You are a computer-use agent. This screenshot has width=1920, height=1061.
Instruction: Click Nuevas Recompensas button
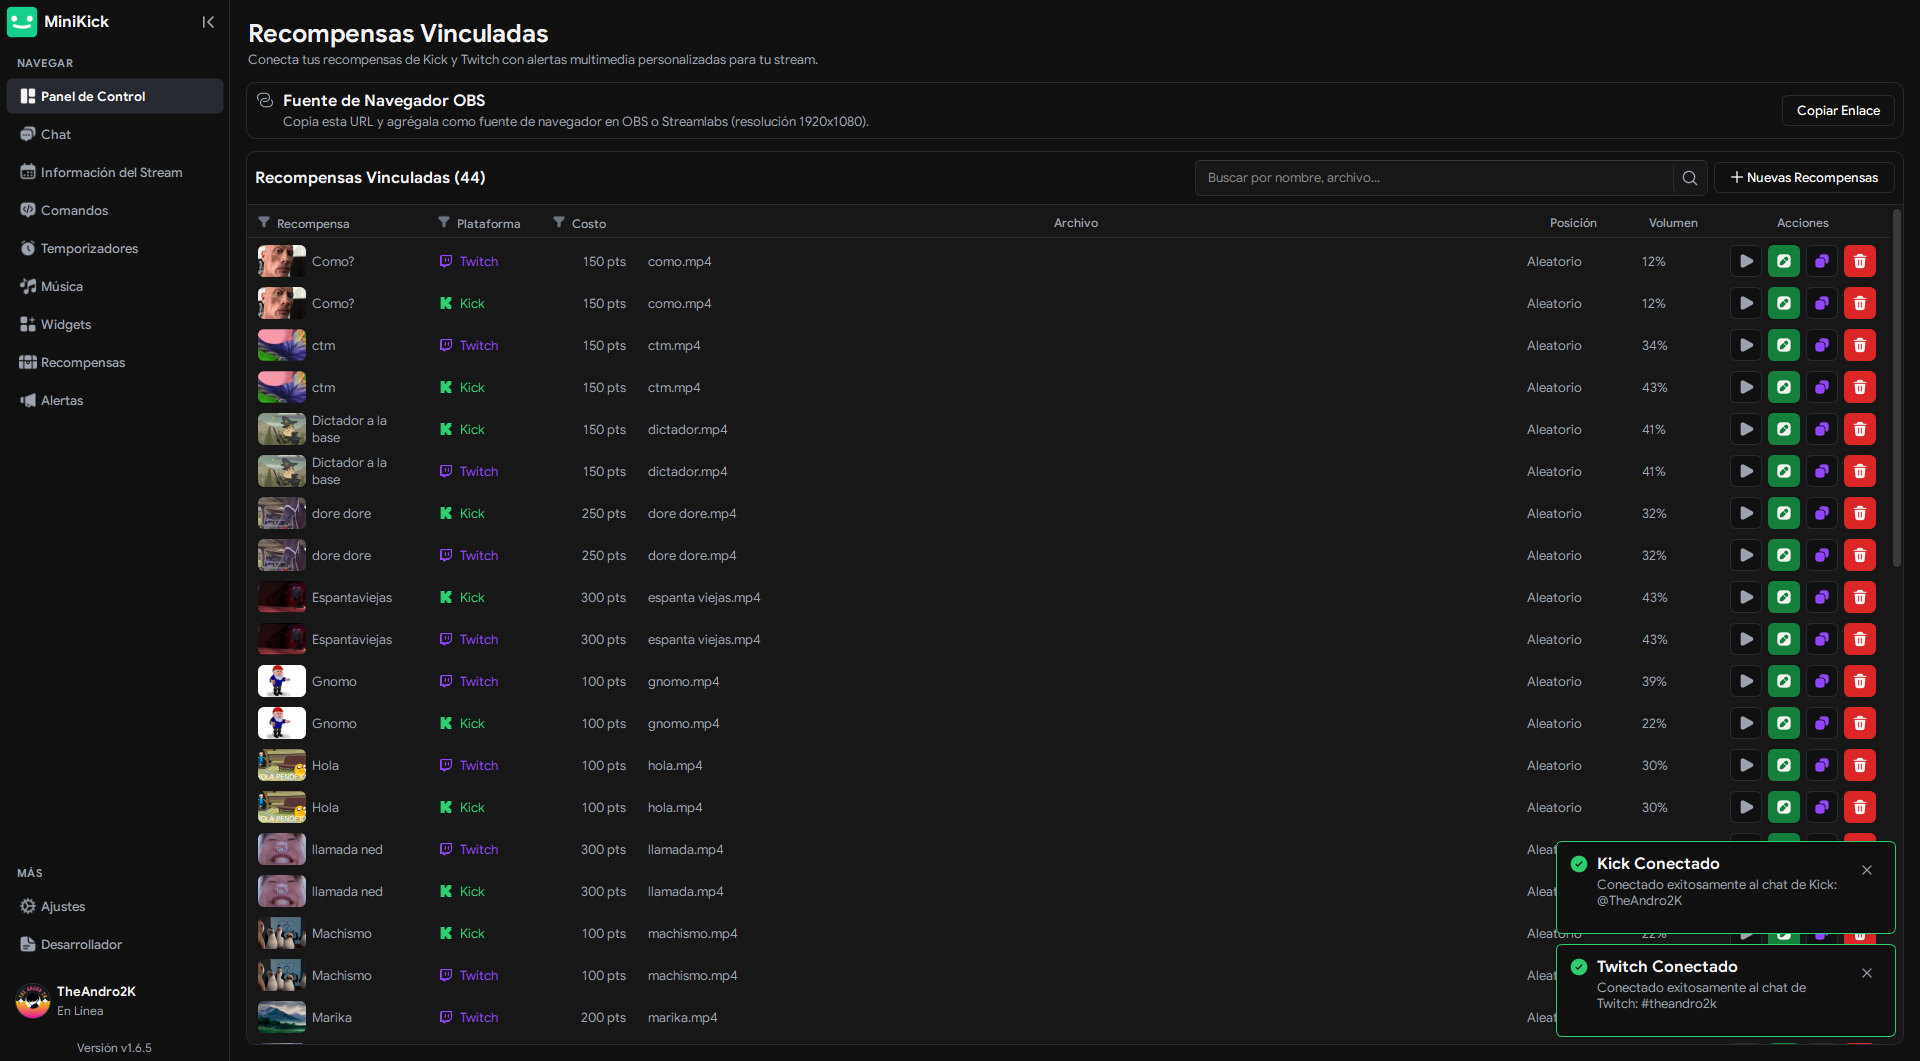click(x=1804, y=177)
